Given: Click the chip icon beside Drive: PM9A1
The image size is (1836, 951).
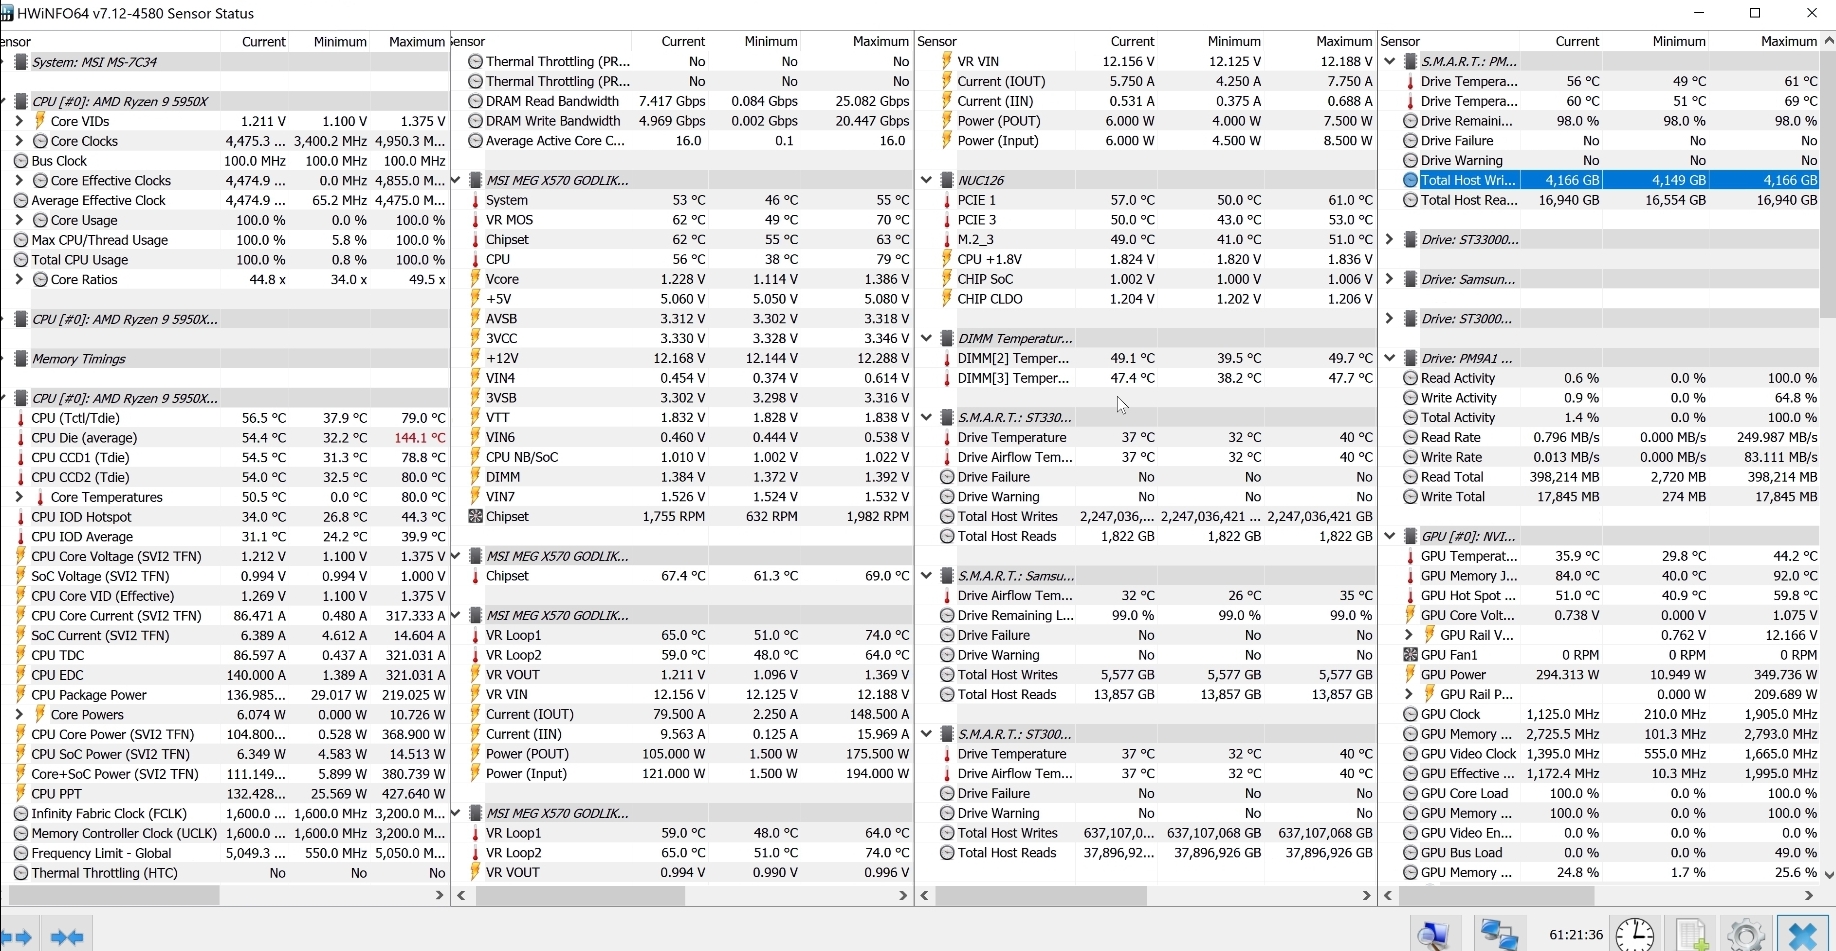Looking at the screenshot, I should click(x=1410, y=359).
